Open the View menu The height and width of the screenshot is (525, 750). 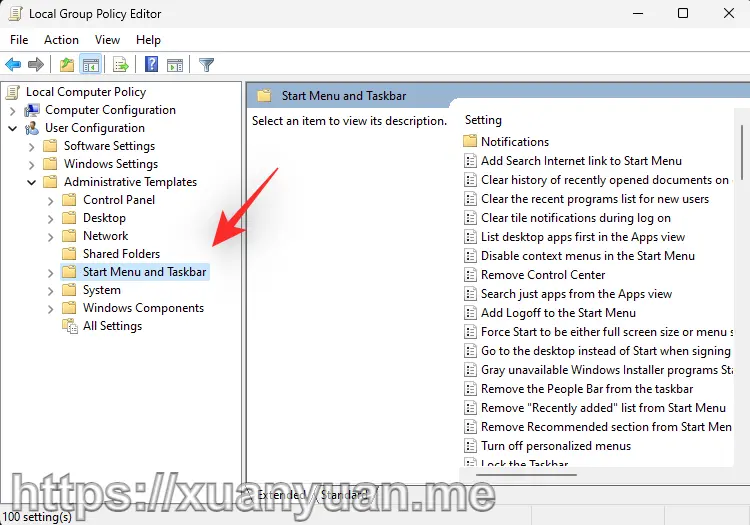pyautogui.click(x=107, y=40)
